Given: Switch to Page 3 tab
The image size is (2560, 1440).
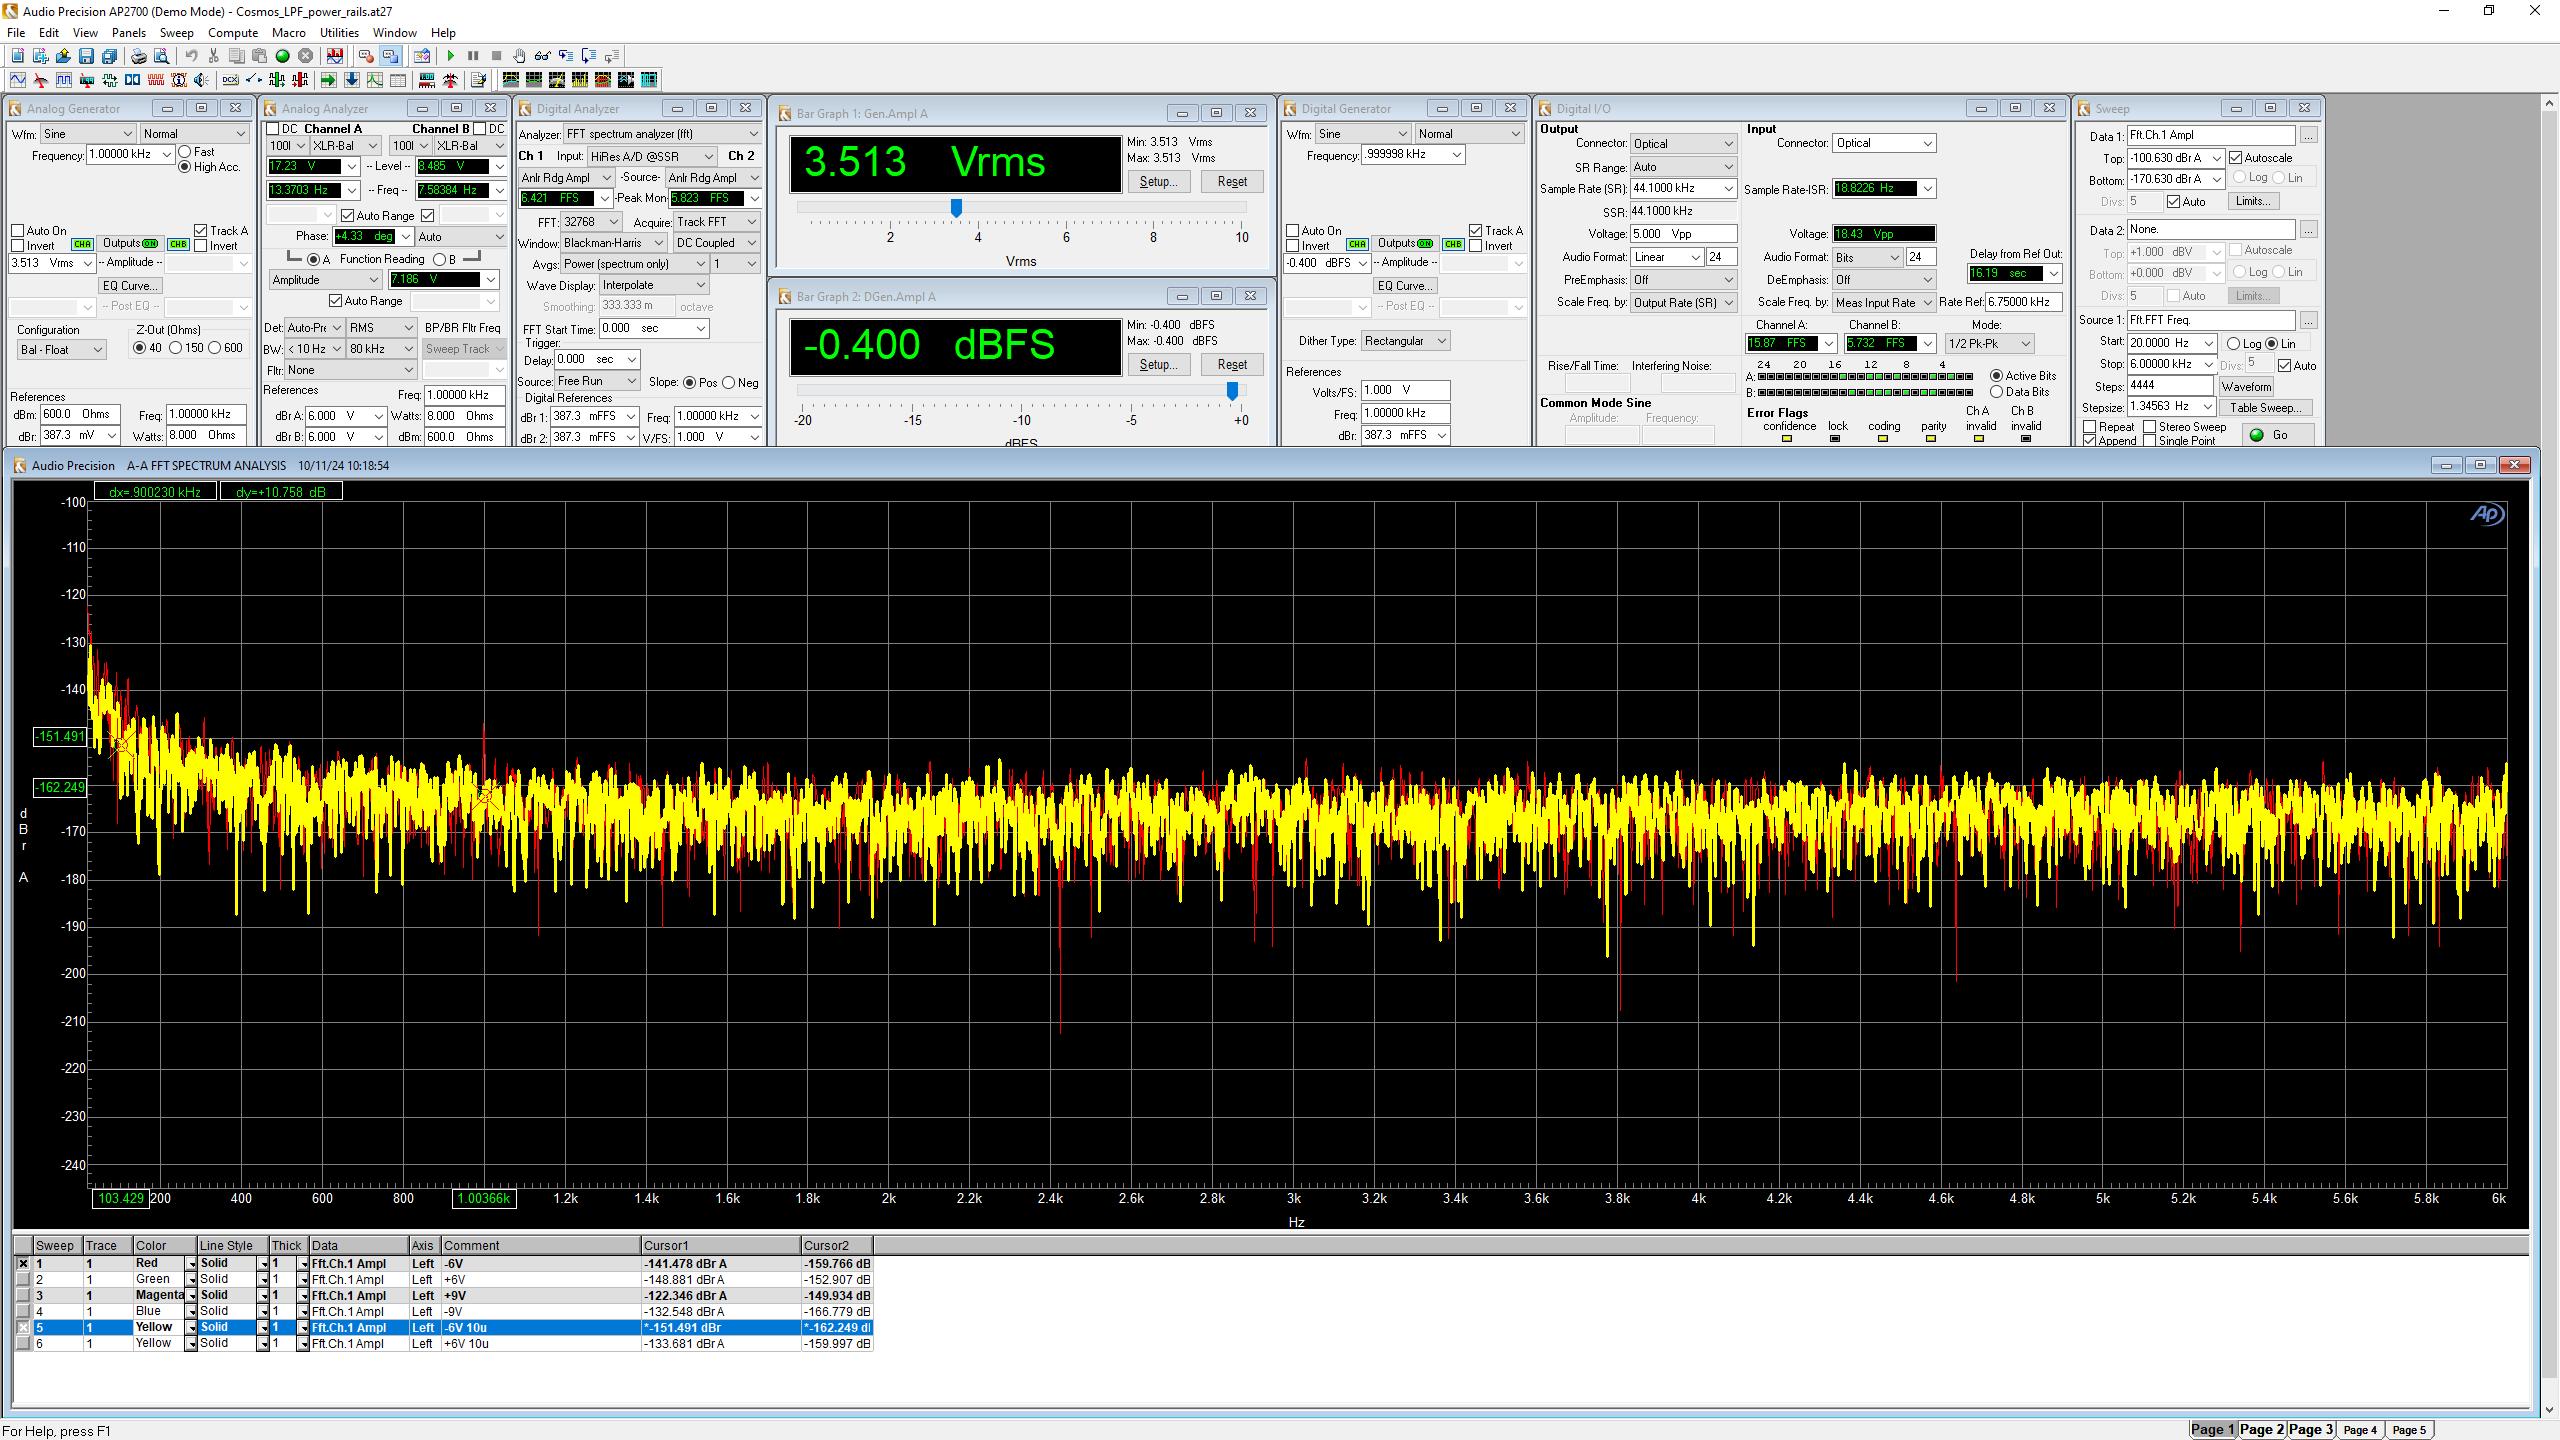Looking at the screenshot, I should pyautogui.click(x=2310, y=1429).
